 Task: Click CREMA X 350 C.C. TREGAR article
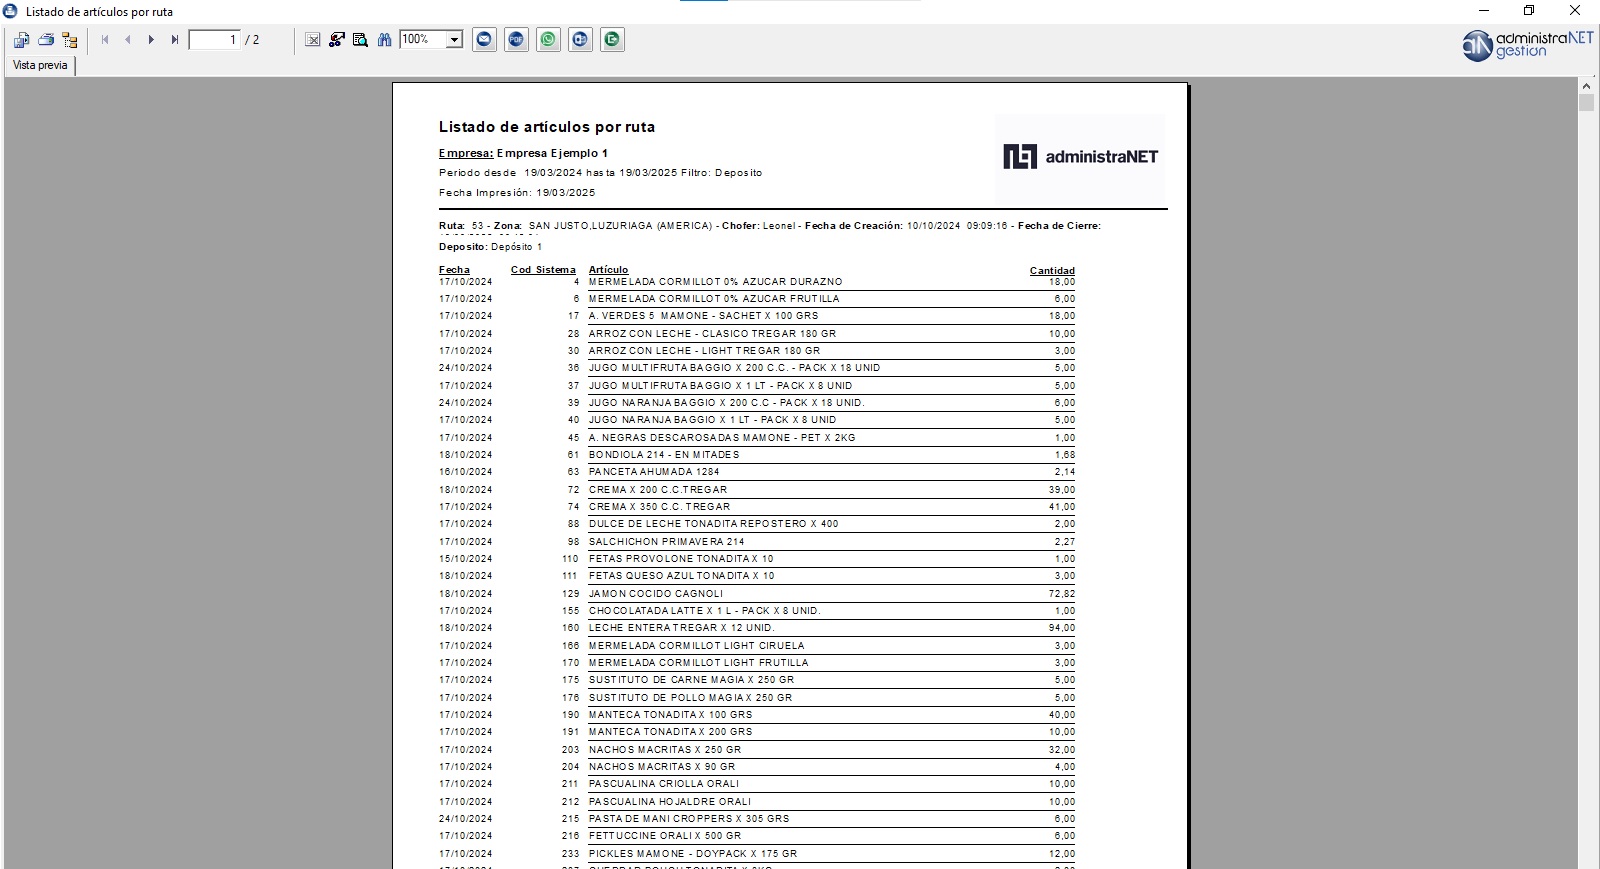pyautogui.click(x=660, y=507)
